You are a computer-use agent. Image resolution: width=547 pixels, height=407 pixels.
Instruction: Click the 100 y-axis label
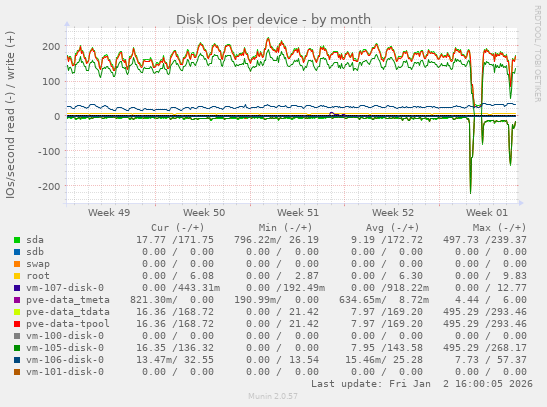pos(51,82)
